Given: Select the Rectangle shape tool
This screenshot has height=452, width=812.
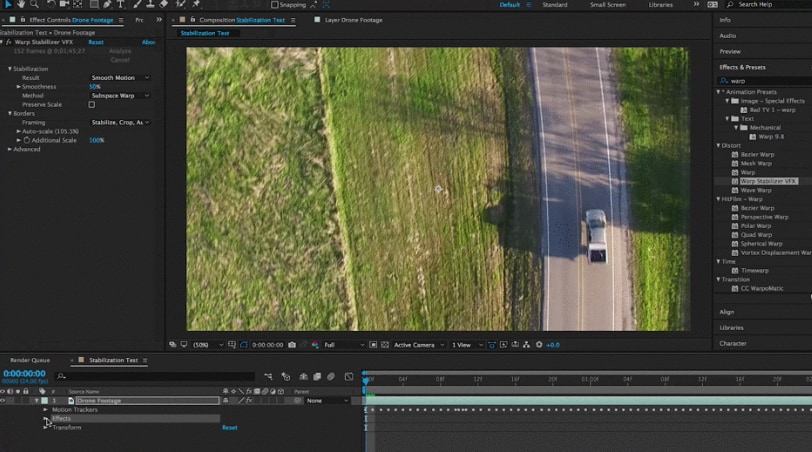Looking at the screenshot, I should tap(94, 4).
